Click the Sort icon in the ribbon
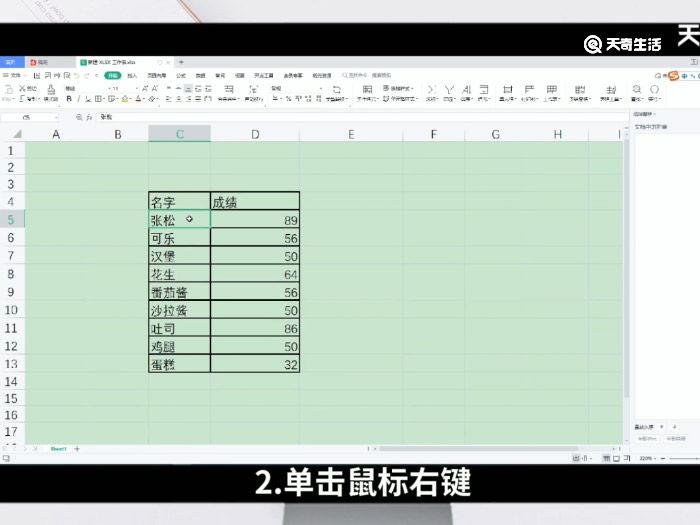Viewport: 700px width, 525px height. 467,90
